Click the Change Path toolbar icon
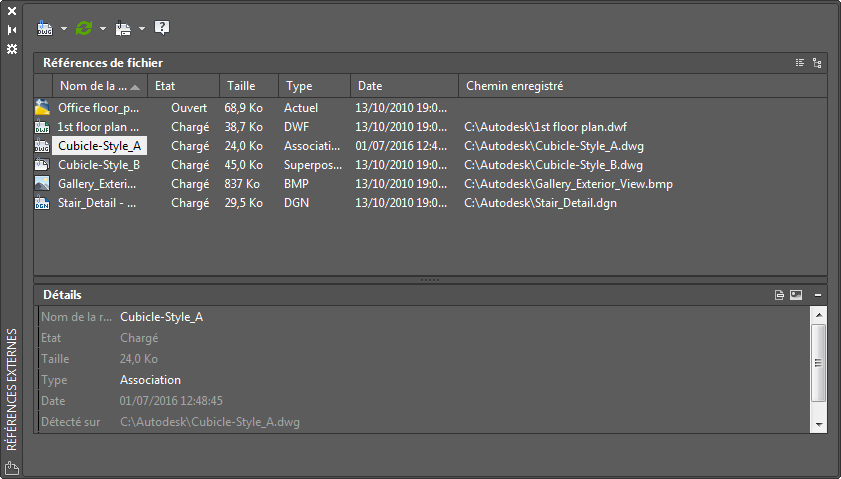The height and width of the screenshot is (479, 841). [124, 28]
